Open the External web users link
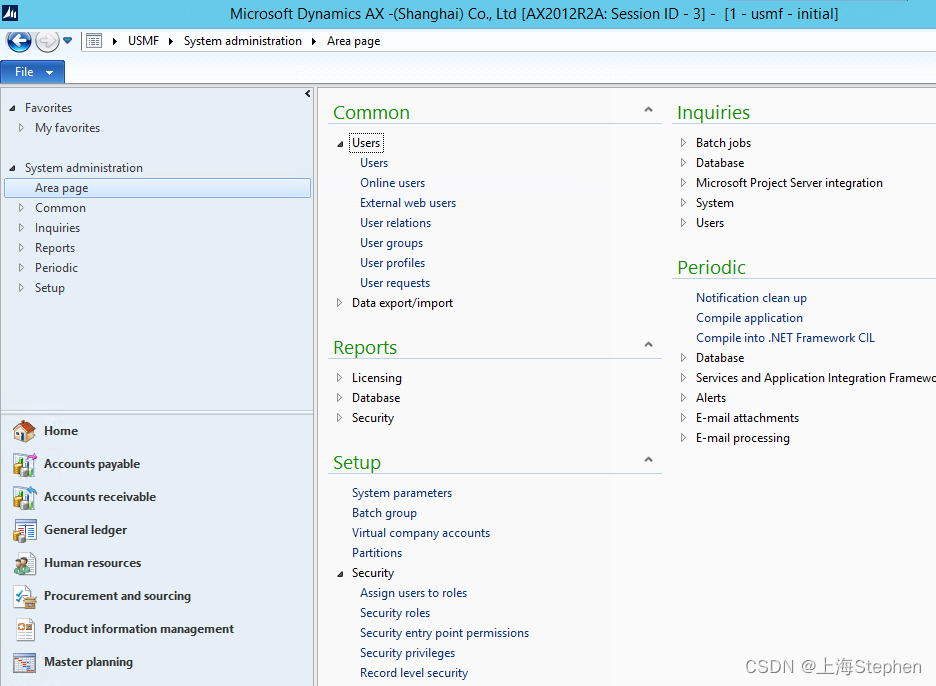The width and height of the screenshot is (936, 686). [408, 203]
